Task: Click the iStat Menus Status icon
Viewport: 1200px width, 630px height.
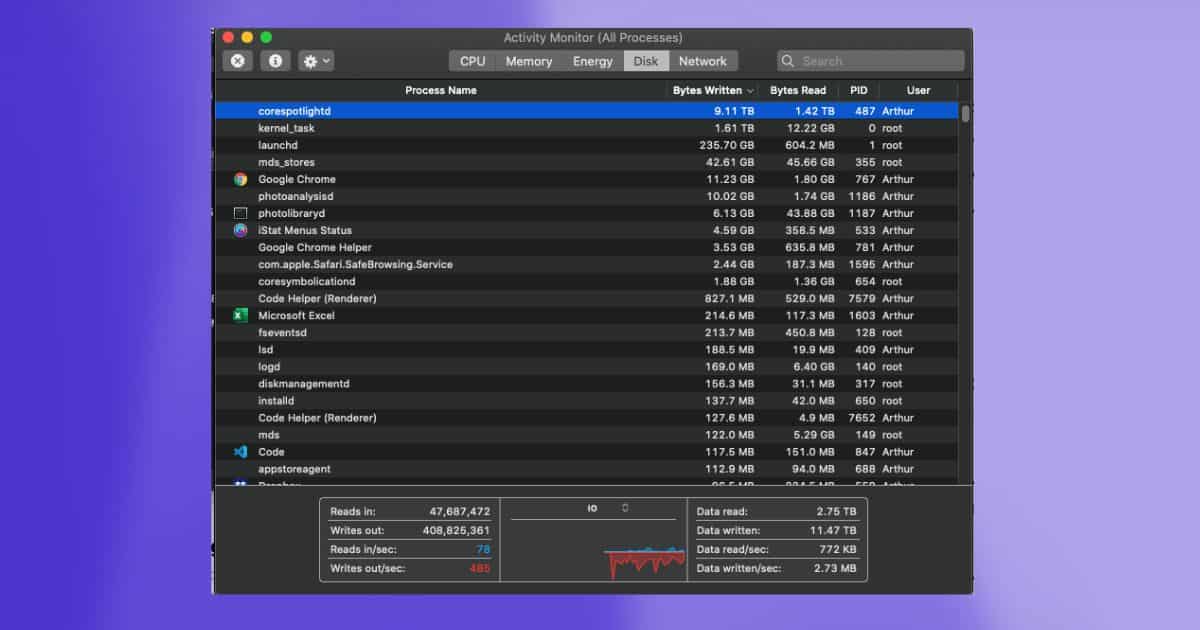Action: pos(240,231)
